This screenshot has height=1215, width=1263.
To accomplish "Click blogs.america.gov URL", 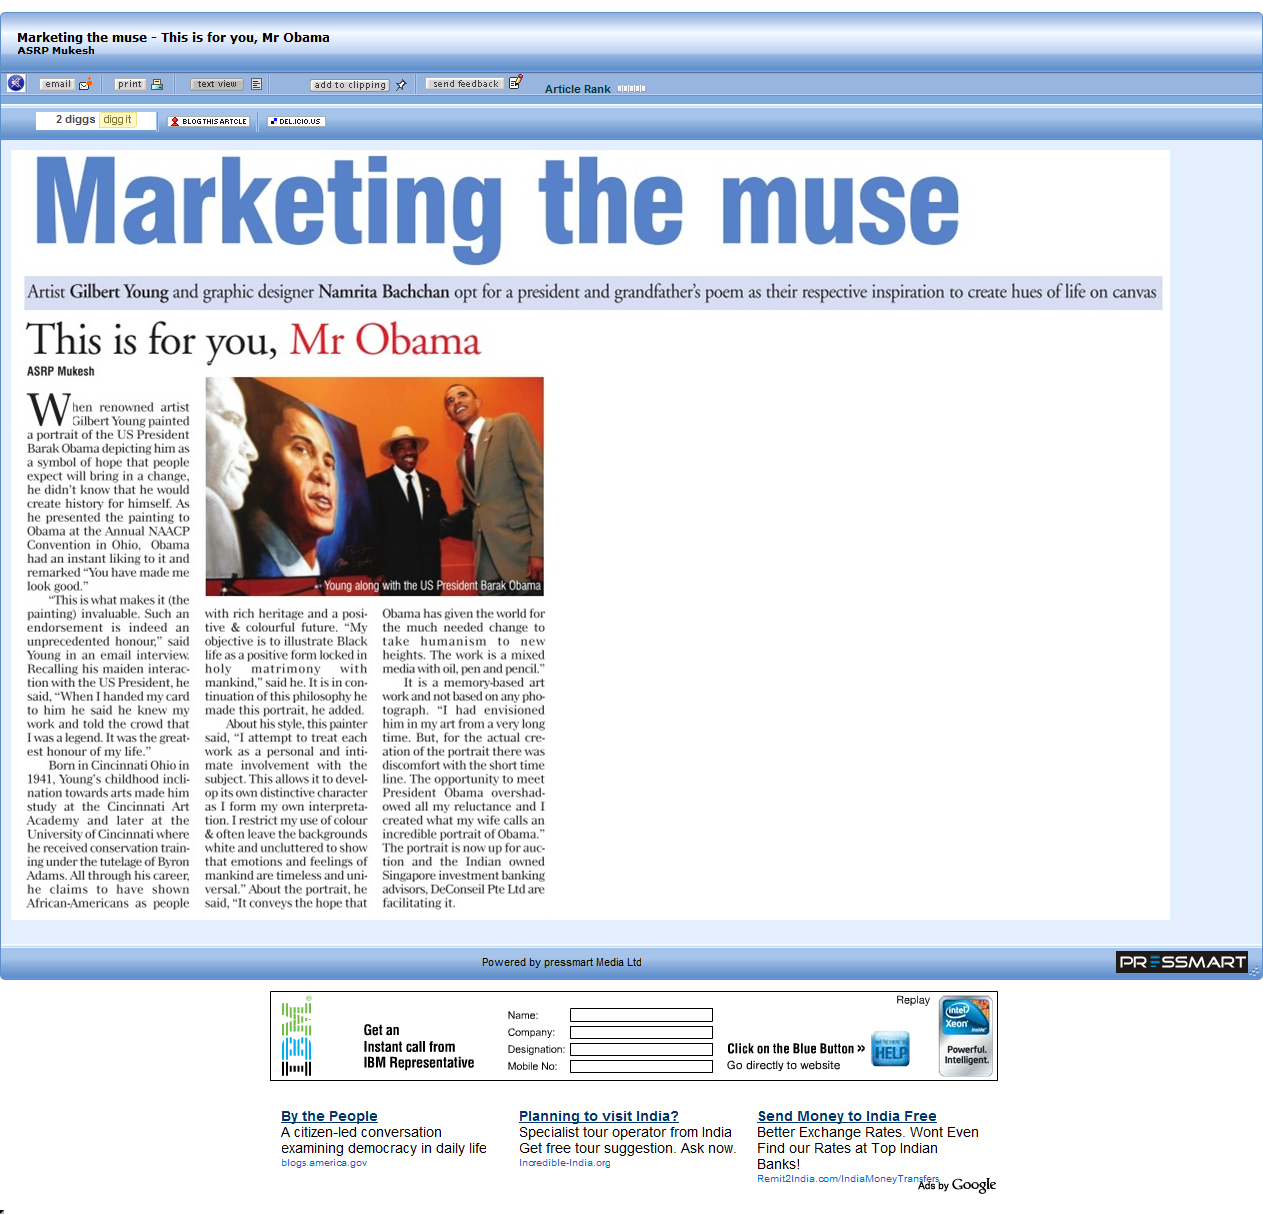I will 324,1163.
